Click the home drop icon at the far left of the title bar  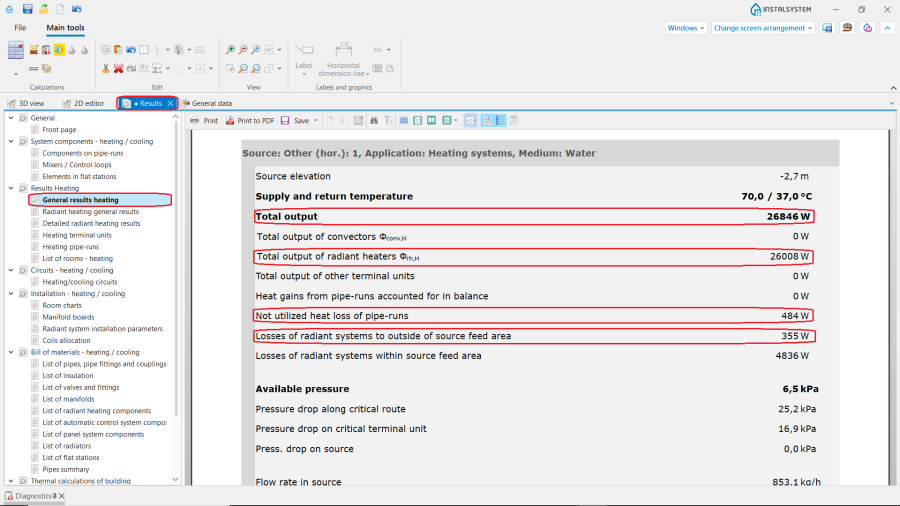coord(10,9)
